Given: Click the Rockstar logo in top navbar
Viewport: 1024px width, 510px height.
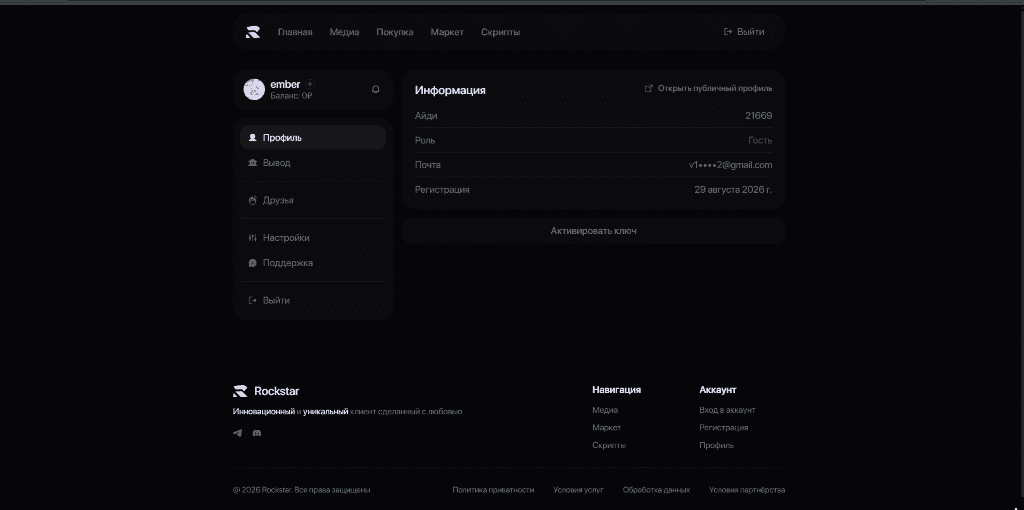Looking at the screenshot, I should pyautogui.click(x=253, y=32).
